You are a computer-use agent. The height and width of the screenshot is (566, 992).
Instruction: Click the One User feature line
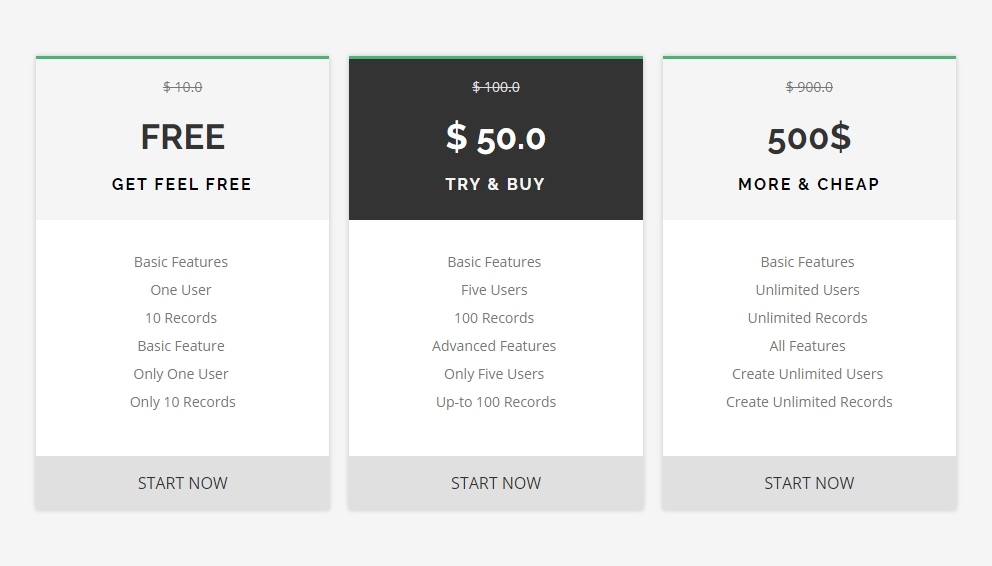(181, 290)
